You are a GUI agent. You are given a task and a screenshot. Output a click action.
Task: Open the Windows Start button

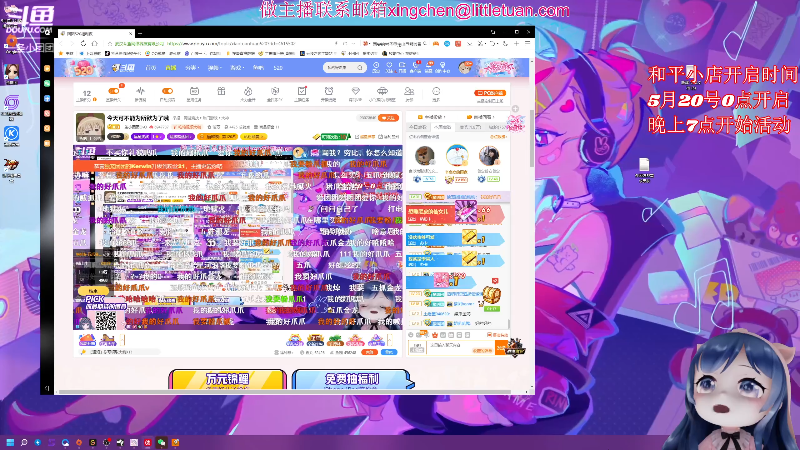[x=10, y=442]
